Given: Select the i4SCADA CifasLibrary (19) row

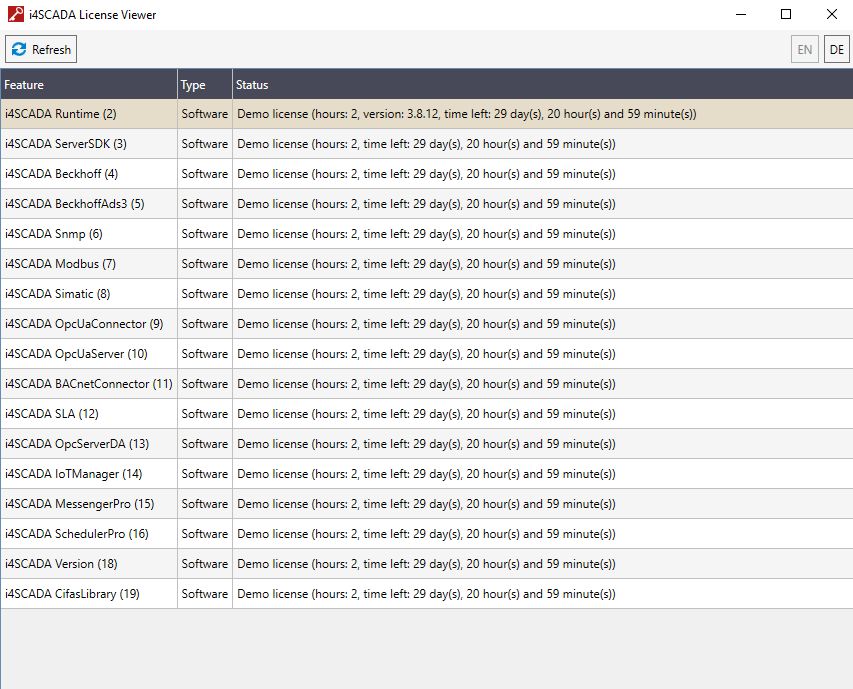Looking at the screenshot, I should point(426,594).
